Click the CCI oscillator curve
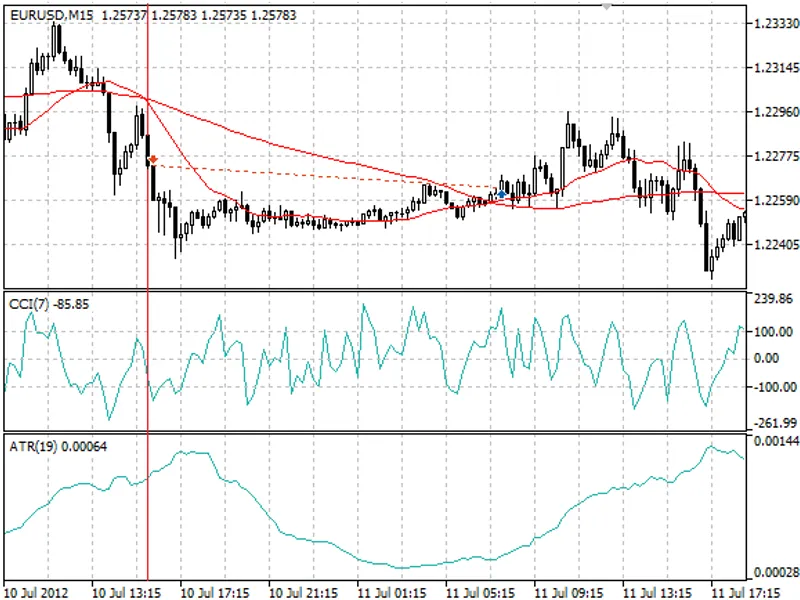This screenshot has width=800, height=600. (x=374, y=360)
